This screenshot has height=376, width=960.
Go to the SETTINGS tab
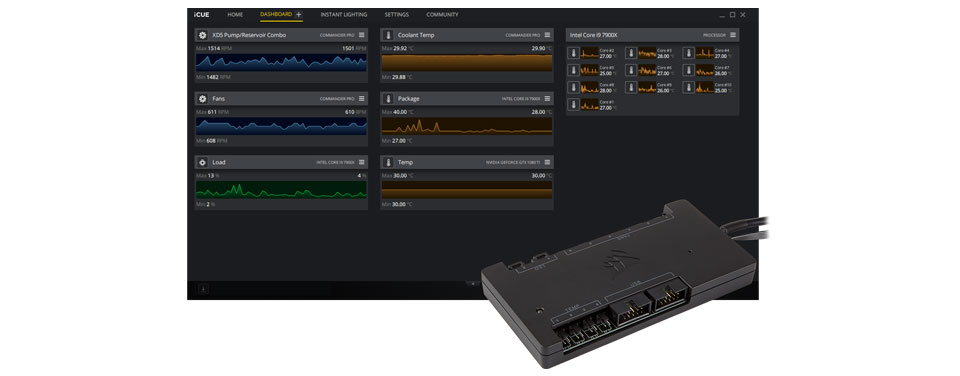(397, 15)
